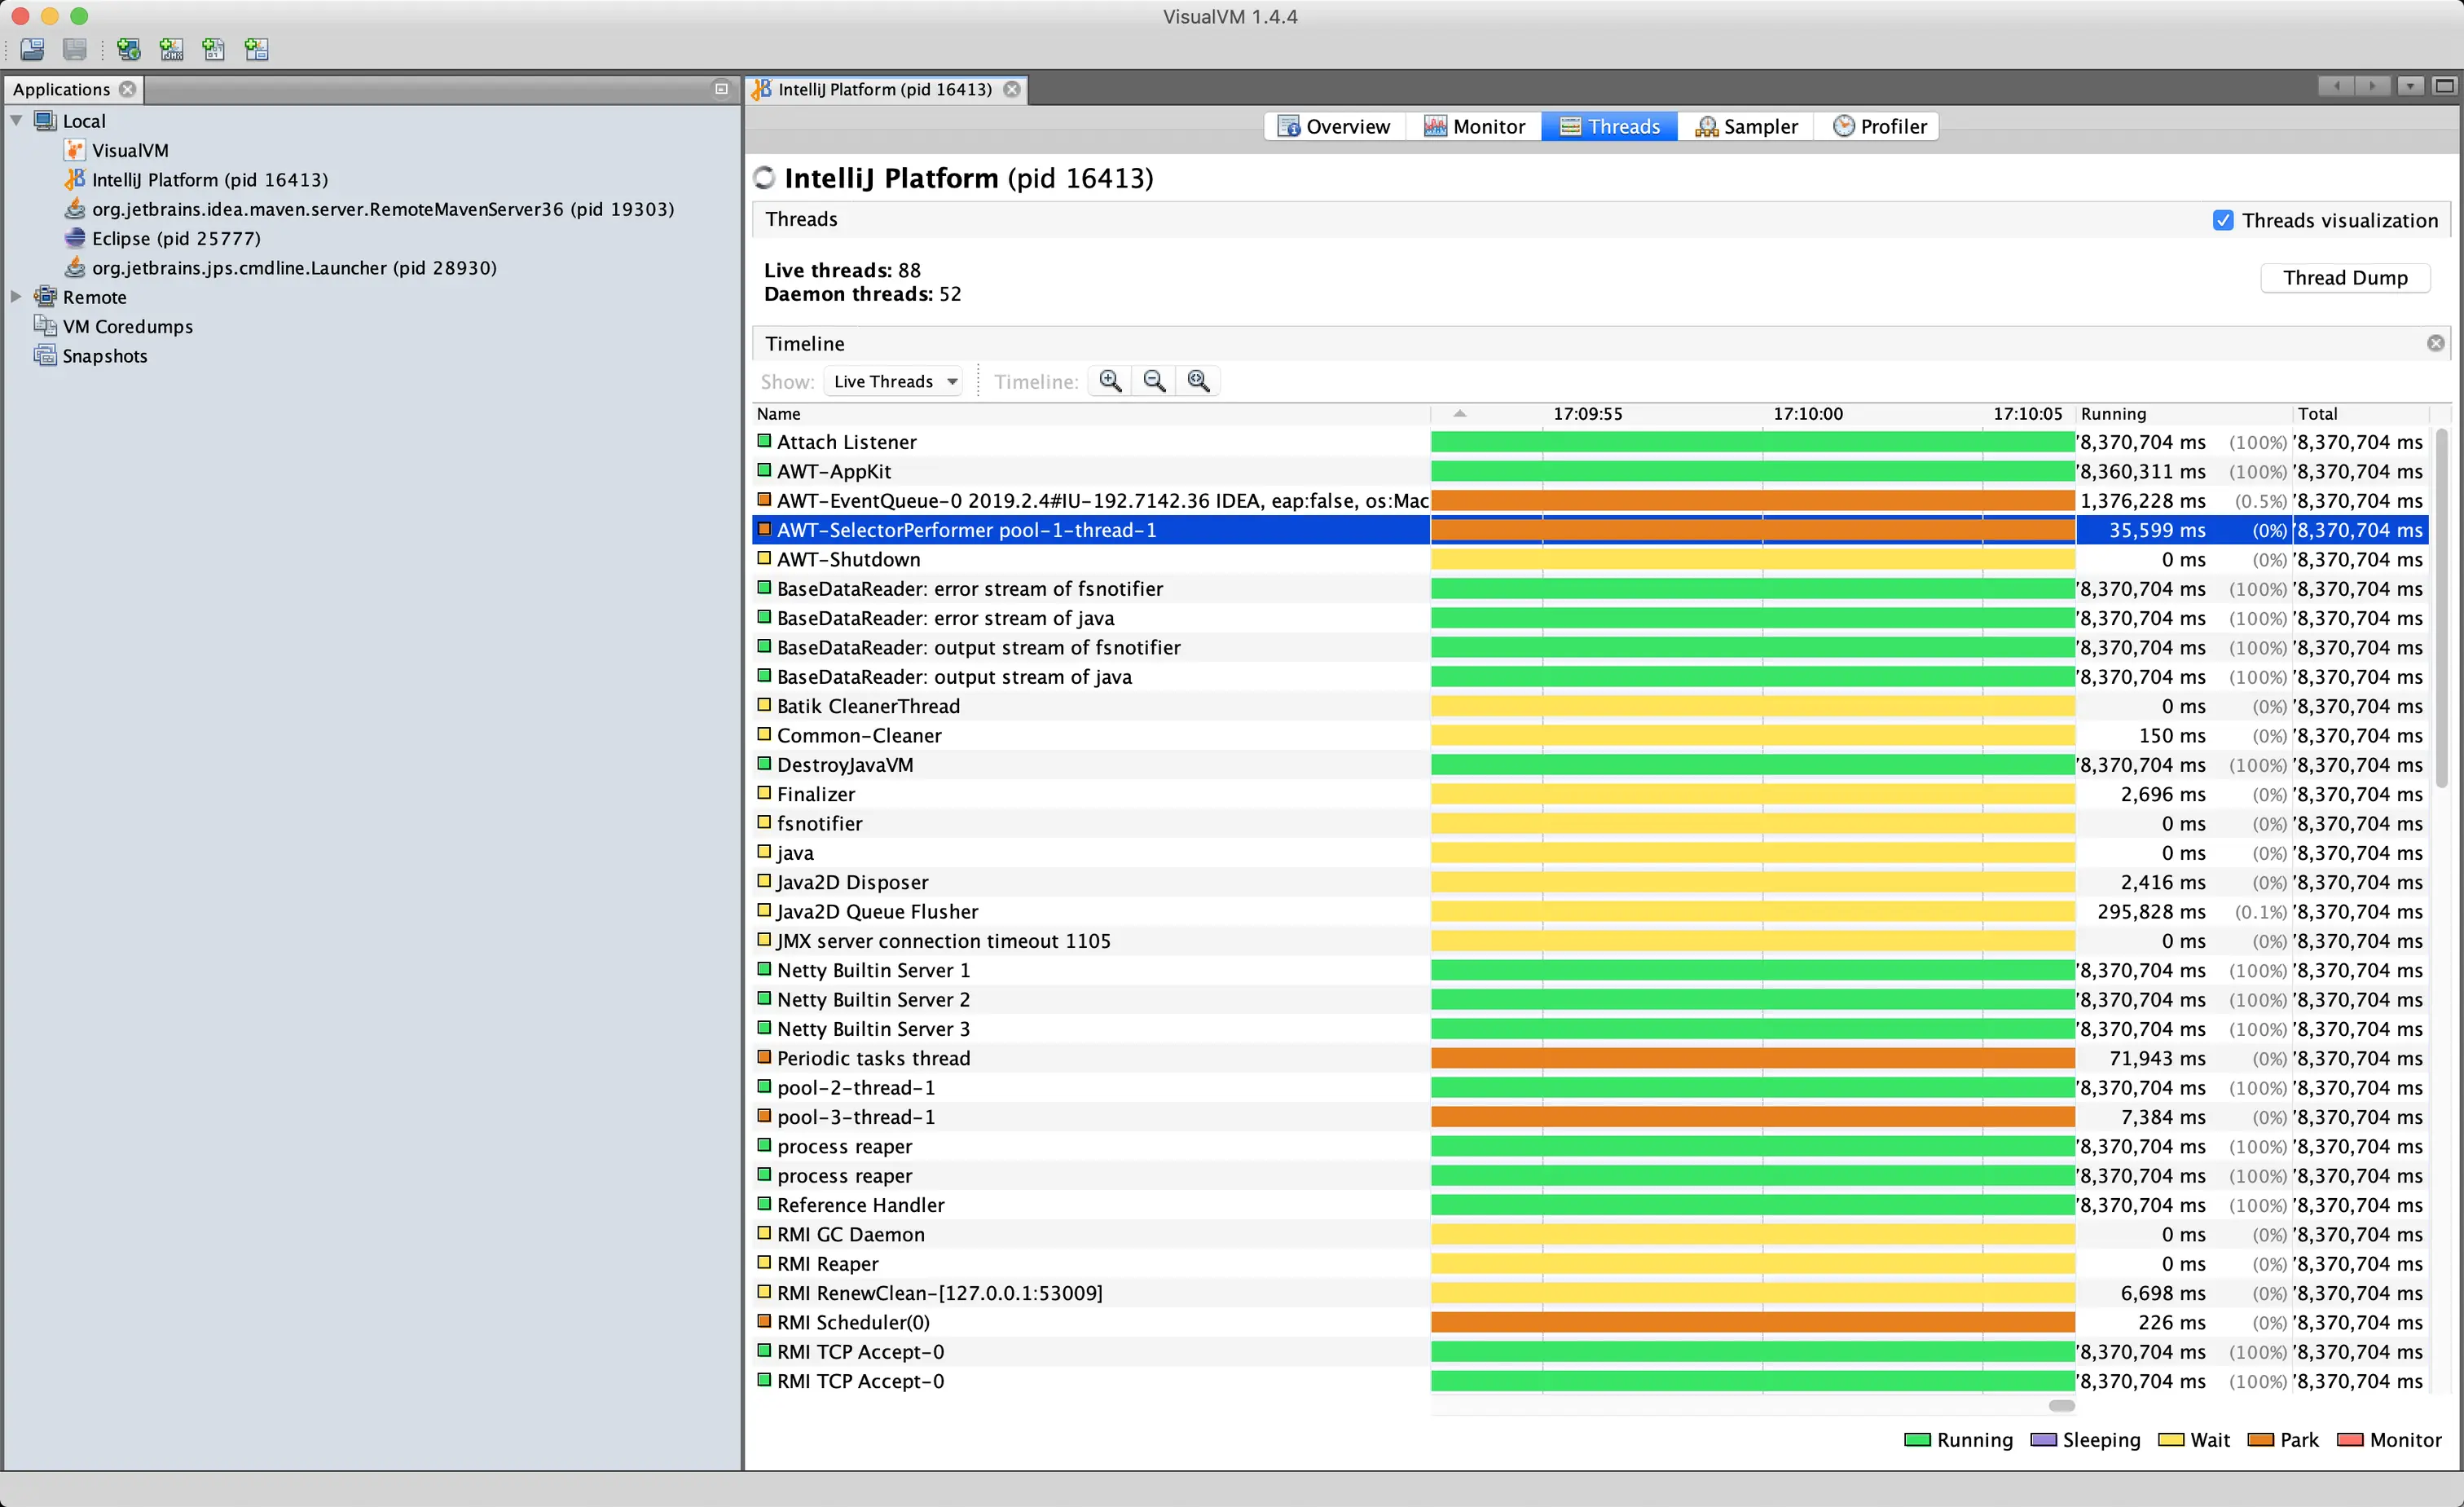Screen dimensions: 2464x1507
Task: Click the Add JMX Connection icon
Action: point(171,49)
